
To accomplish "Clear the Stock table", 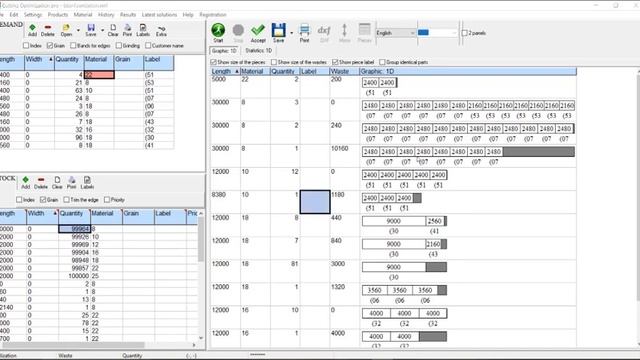I will pyautogui.click(x=57, y=182).
